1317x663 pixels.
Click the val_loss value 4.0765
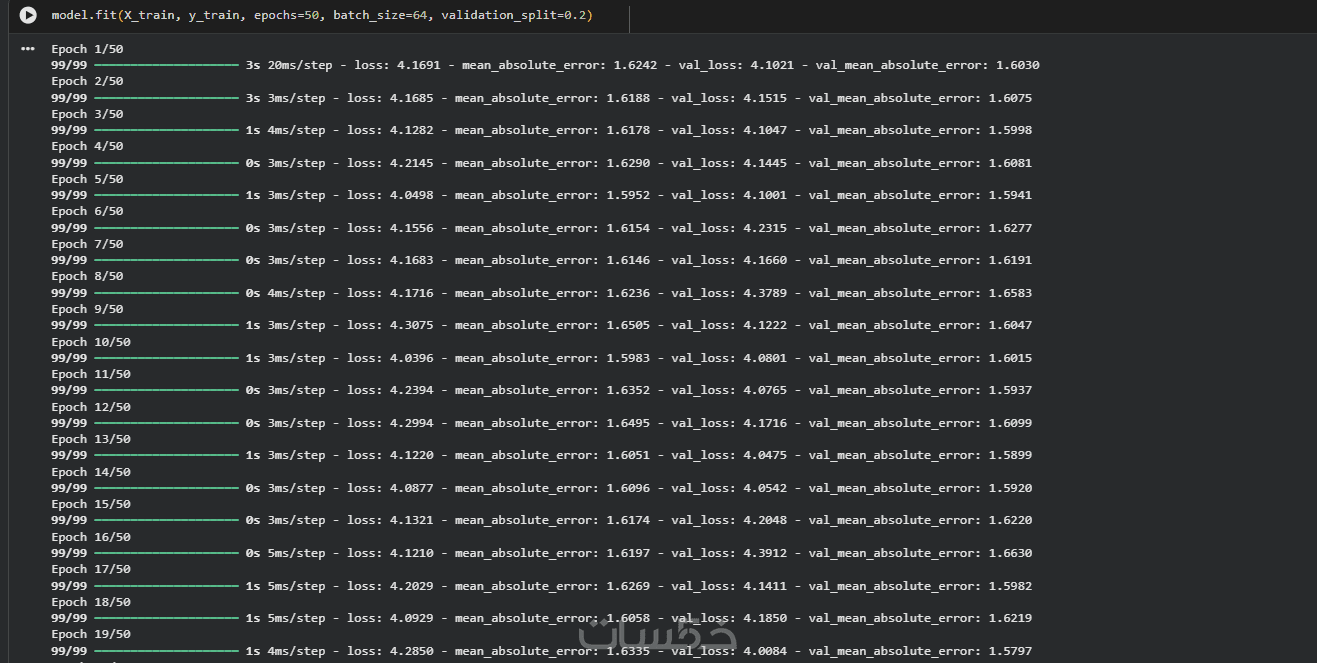coord(765,390)
